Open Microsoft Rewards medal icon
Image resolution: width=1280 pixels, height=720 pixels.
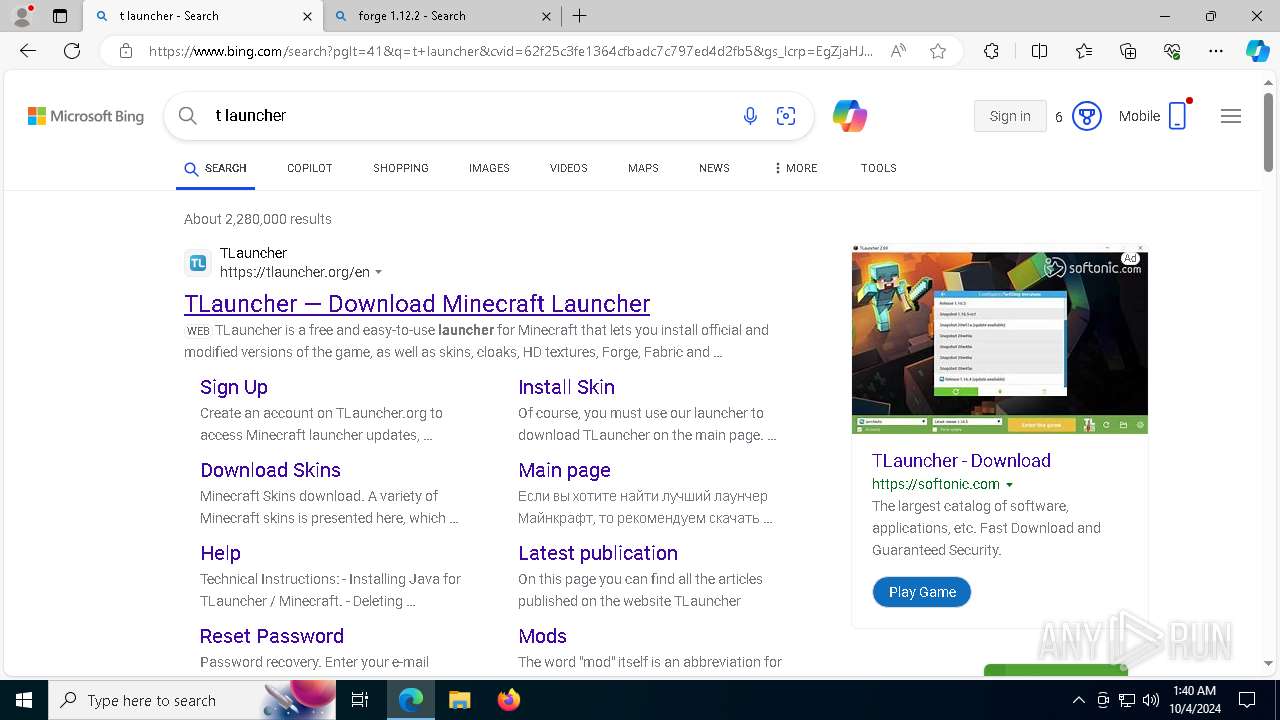tap(1087, 116)
